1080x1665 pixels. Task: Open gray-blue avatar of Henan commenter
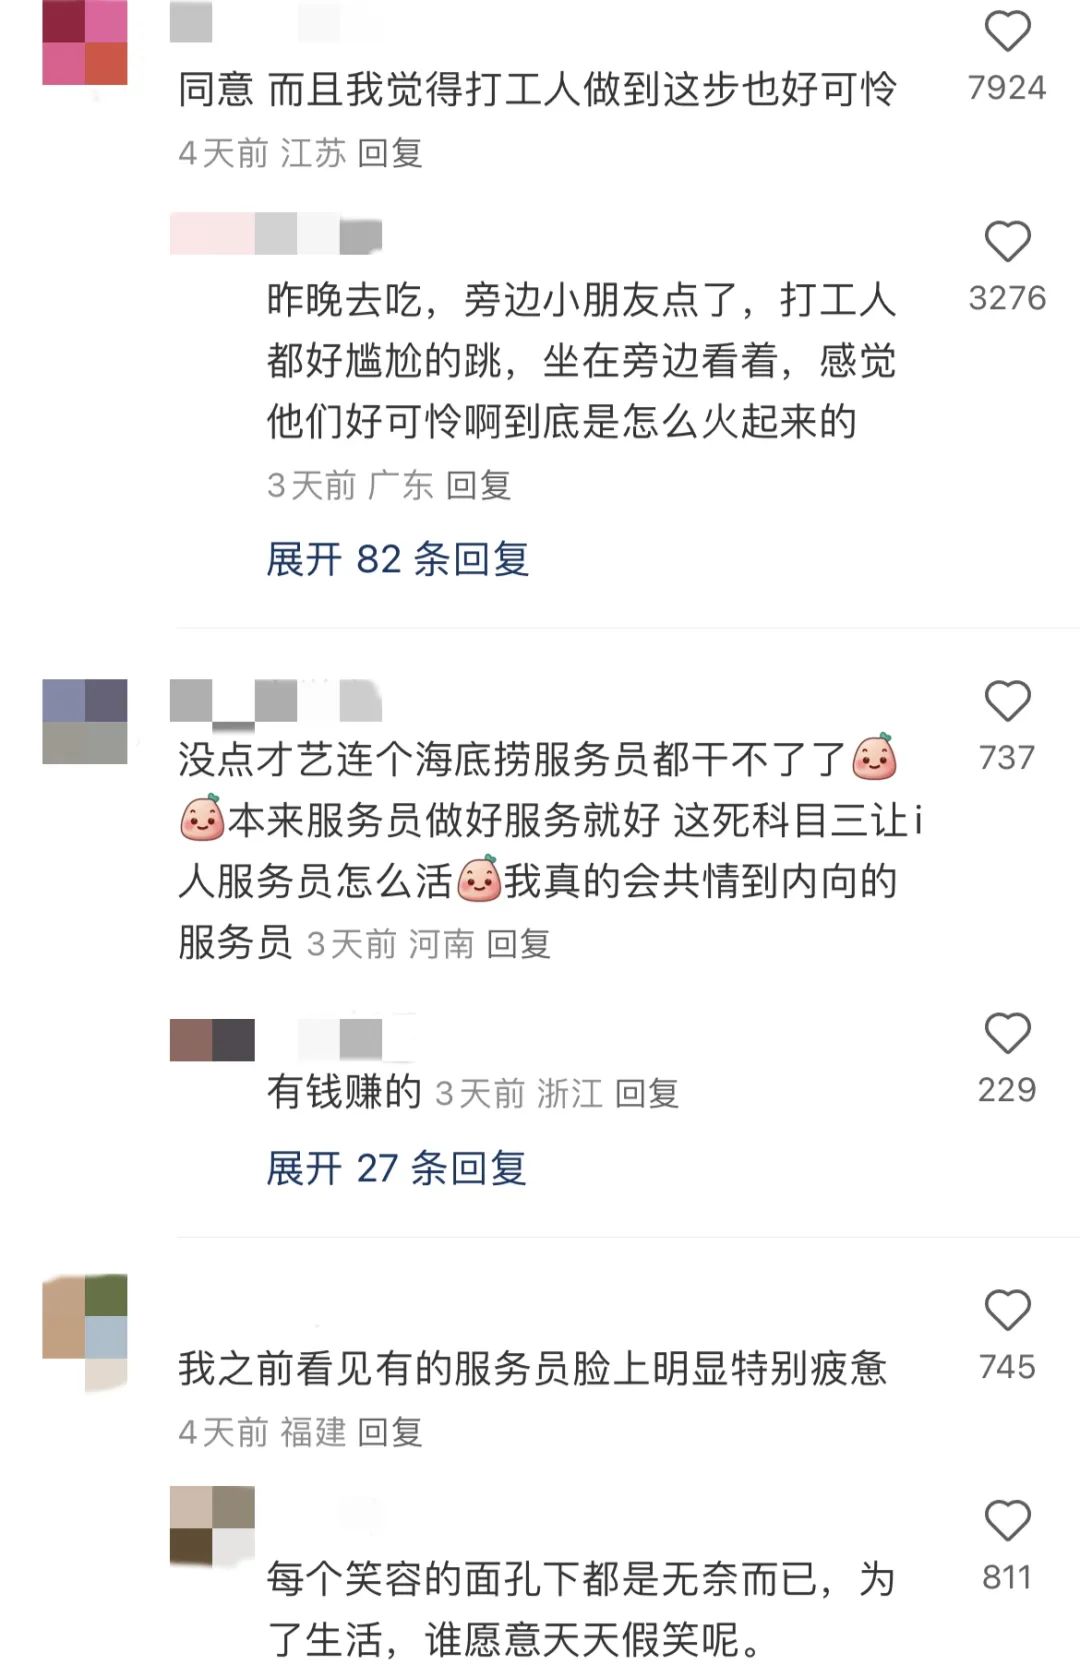tap(85, 722)
